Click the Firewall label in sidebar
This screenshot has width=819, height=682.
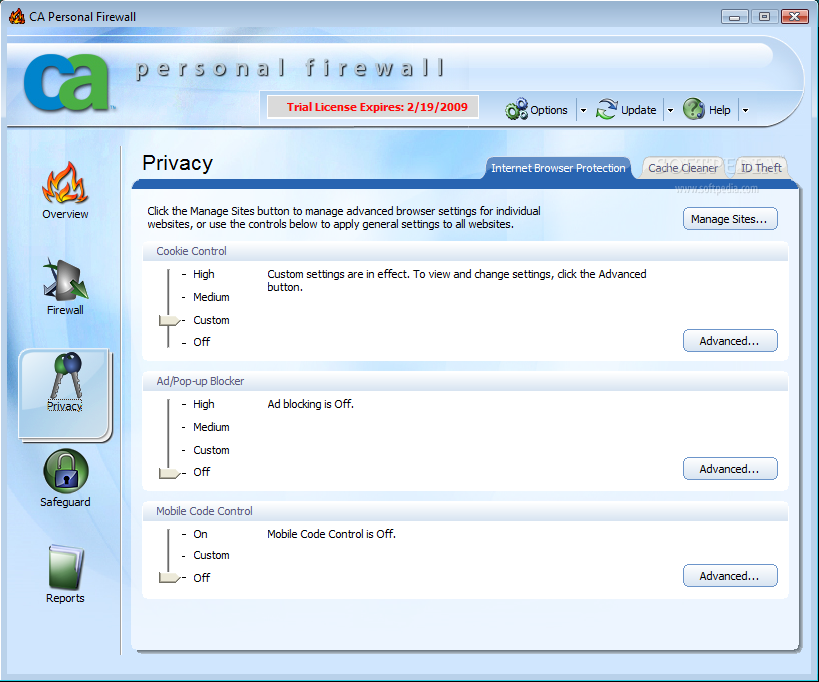pos(65,310)
